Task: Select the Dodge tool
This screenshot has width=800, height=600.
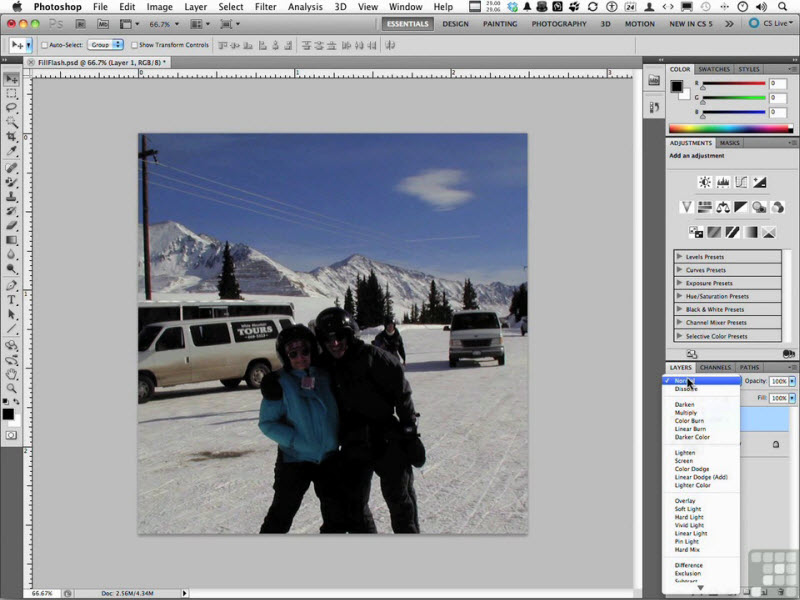Action: click(12, 268)
